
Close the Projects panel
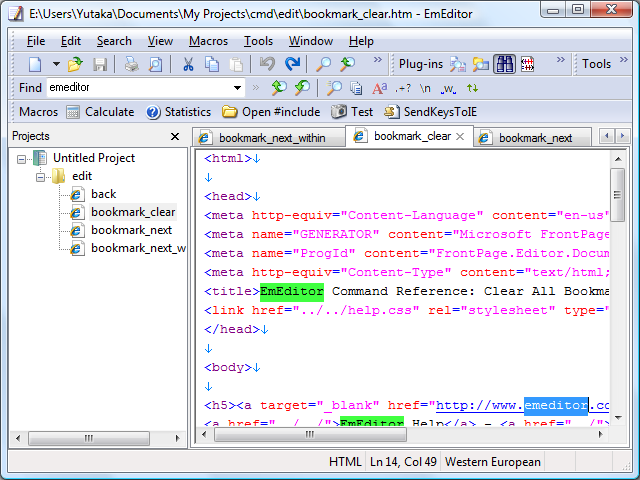pos(175,136)
